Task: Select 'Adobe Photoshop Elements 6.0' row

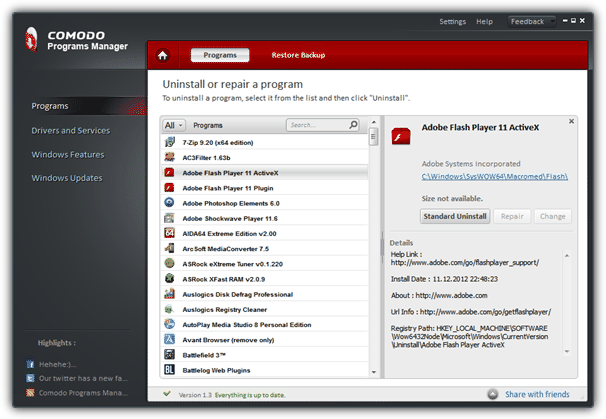Action: click(264, 203)
